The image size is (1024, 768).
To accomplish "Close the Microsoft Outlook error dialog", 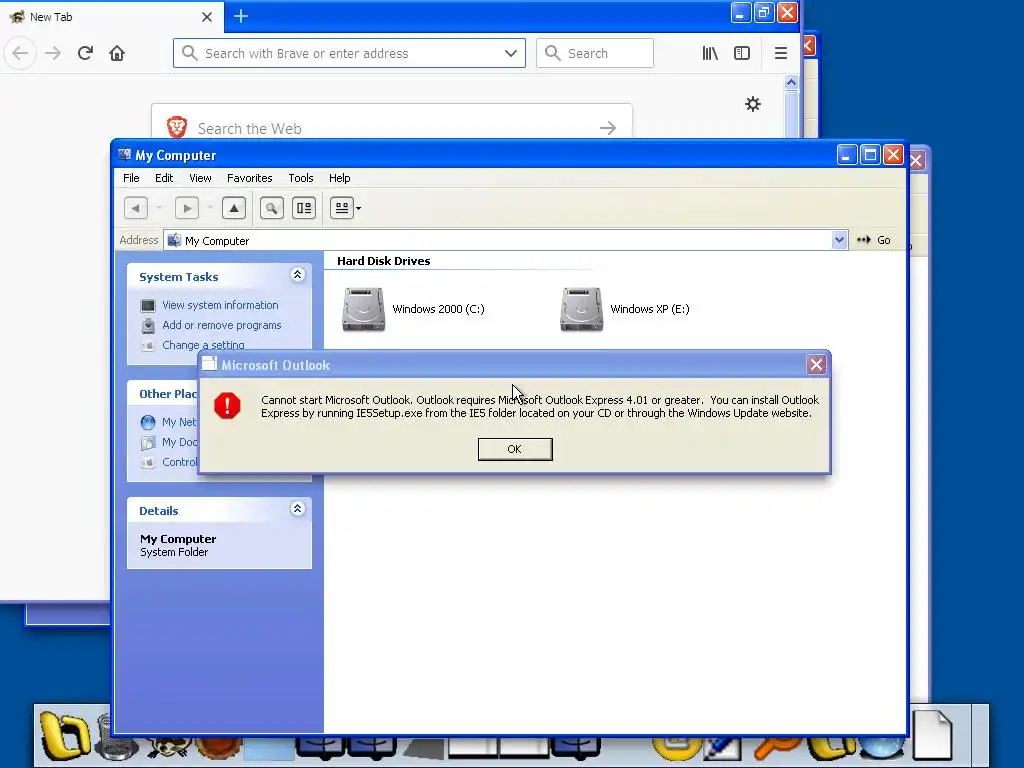I will tap(816, 365).
